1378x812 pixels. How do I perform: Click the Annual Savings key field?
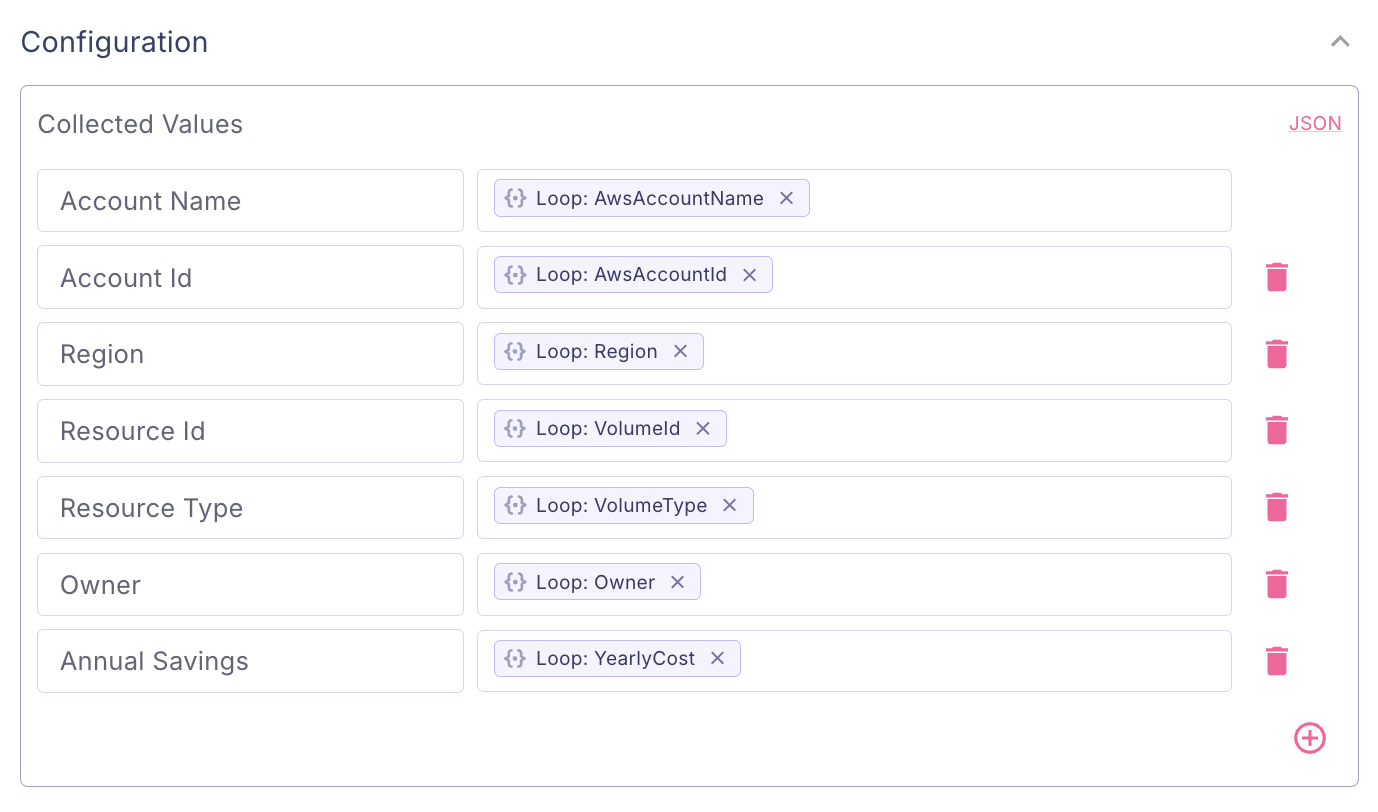pyautogui.click(x=250, y=661)
